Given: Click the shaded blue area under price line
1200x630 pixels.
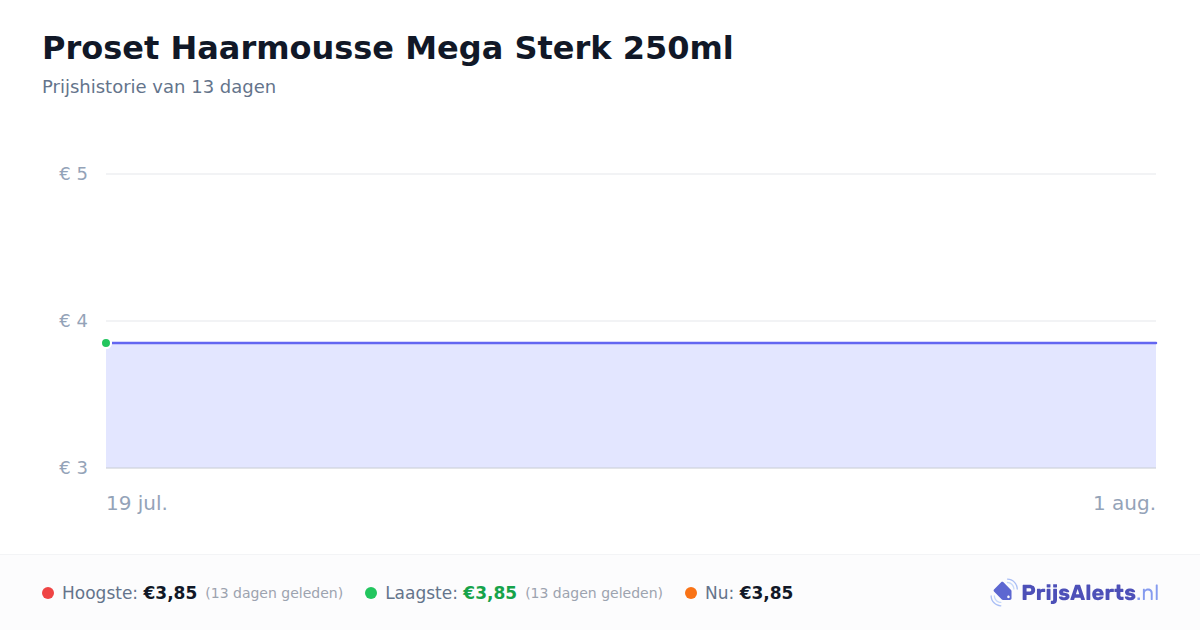Looking at the screenshot, I should [x=631, y=406].
